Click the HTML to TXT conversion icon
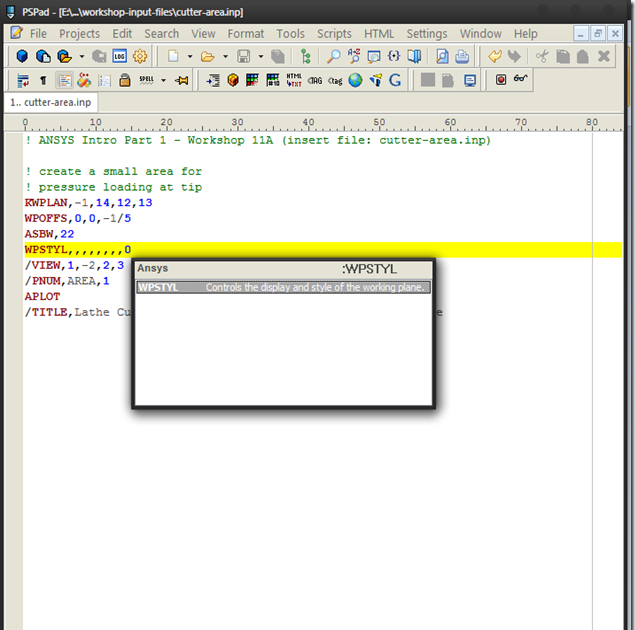 294,80
